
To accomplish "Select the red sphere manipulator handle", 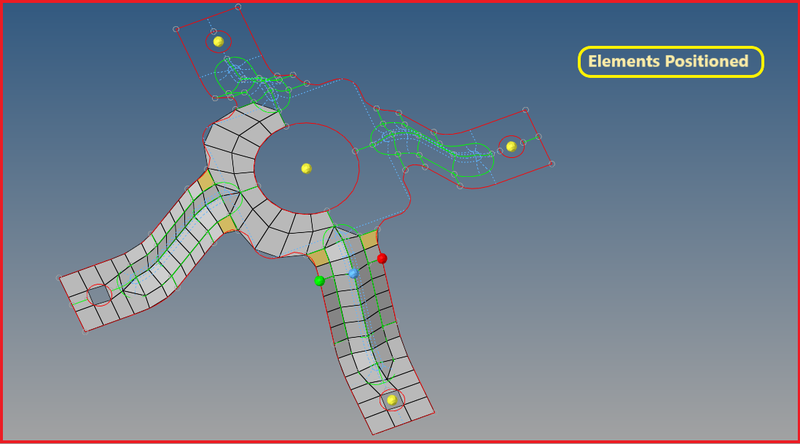I will pyautogui.click(x=382, y=258).
